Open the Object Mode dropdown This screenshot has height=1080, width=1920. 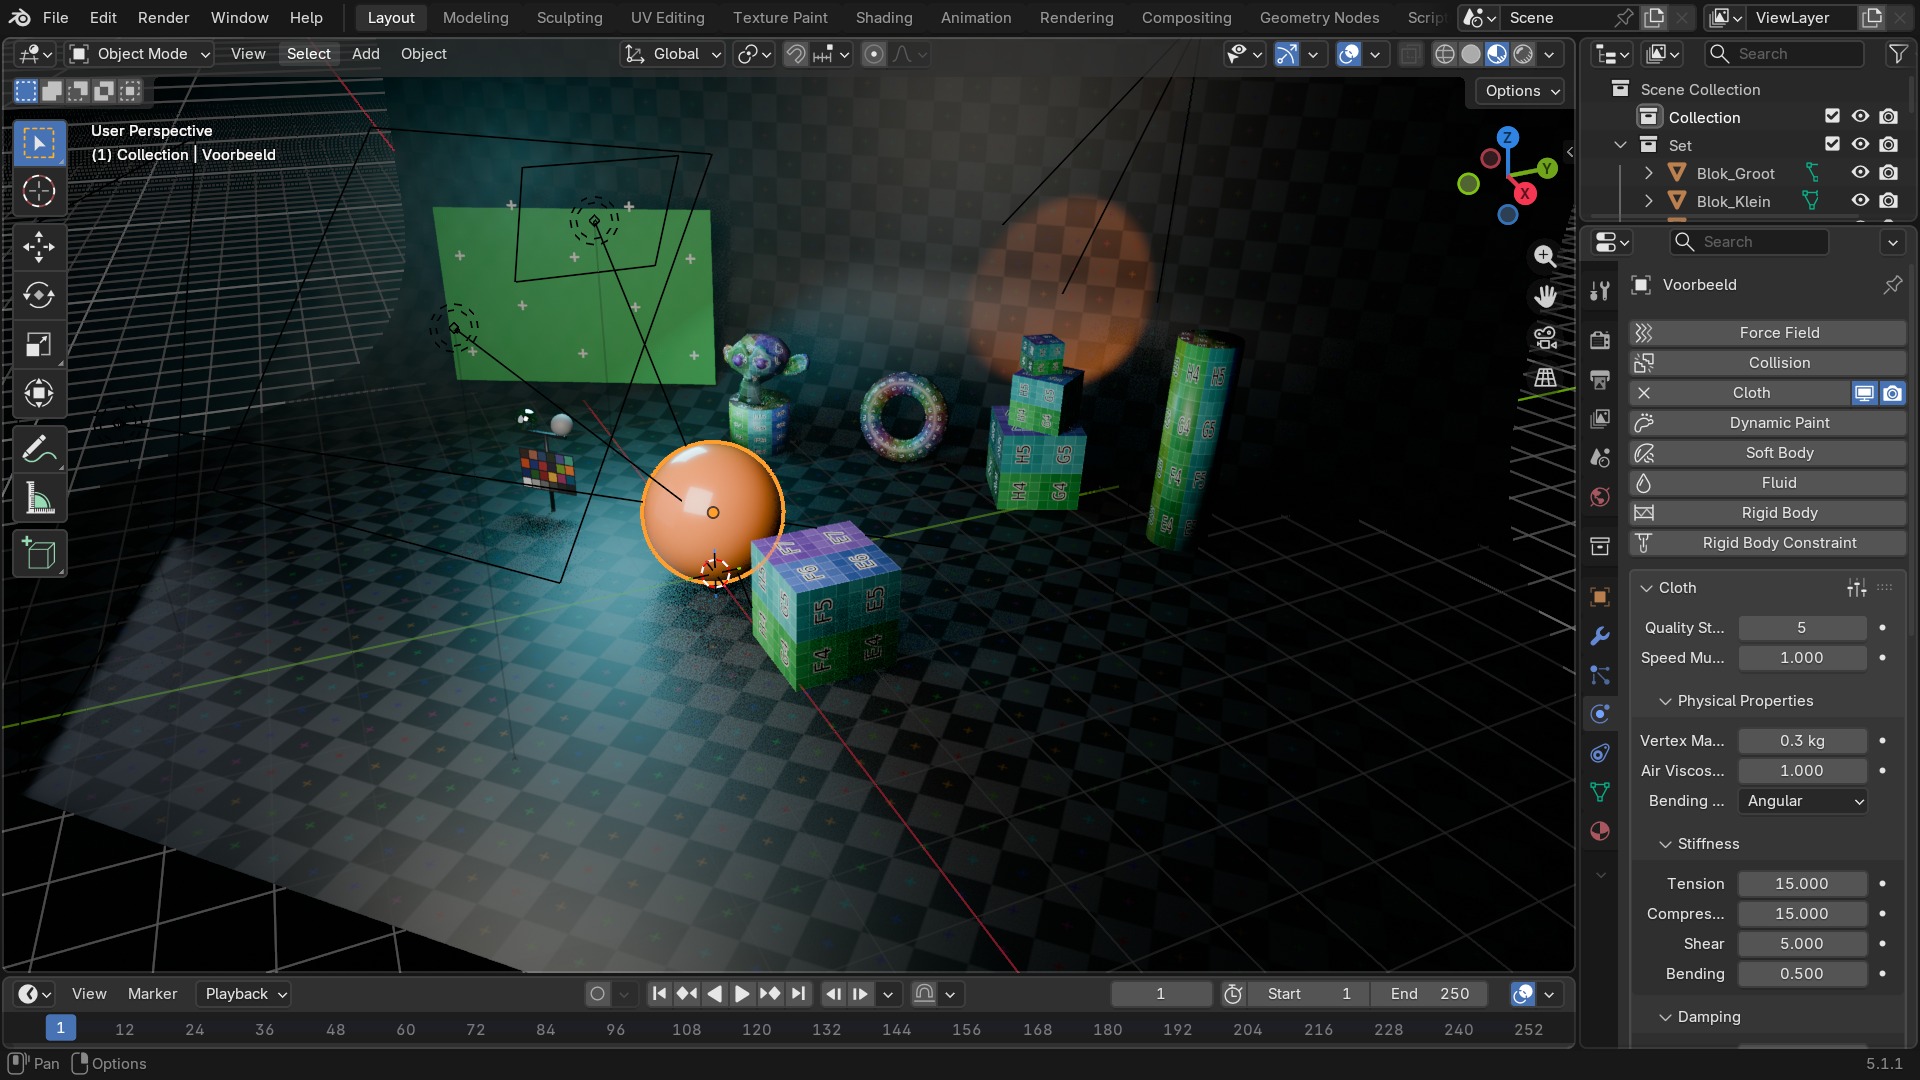click(x=140, y=54)
